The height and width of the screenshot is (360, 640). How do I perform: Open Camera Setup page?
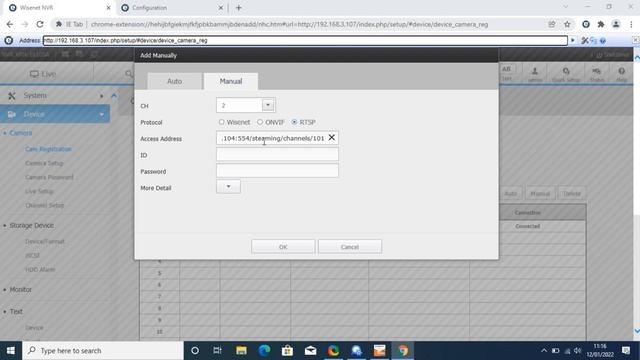pos(44,163)
